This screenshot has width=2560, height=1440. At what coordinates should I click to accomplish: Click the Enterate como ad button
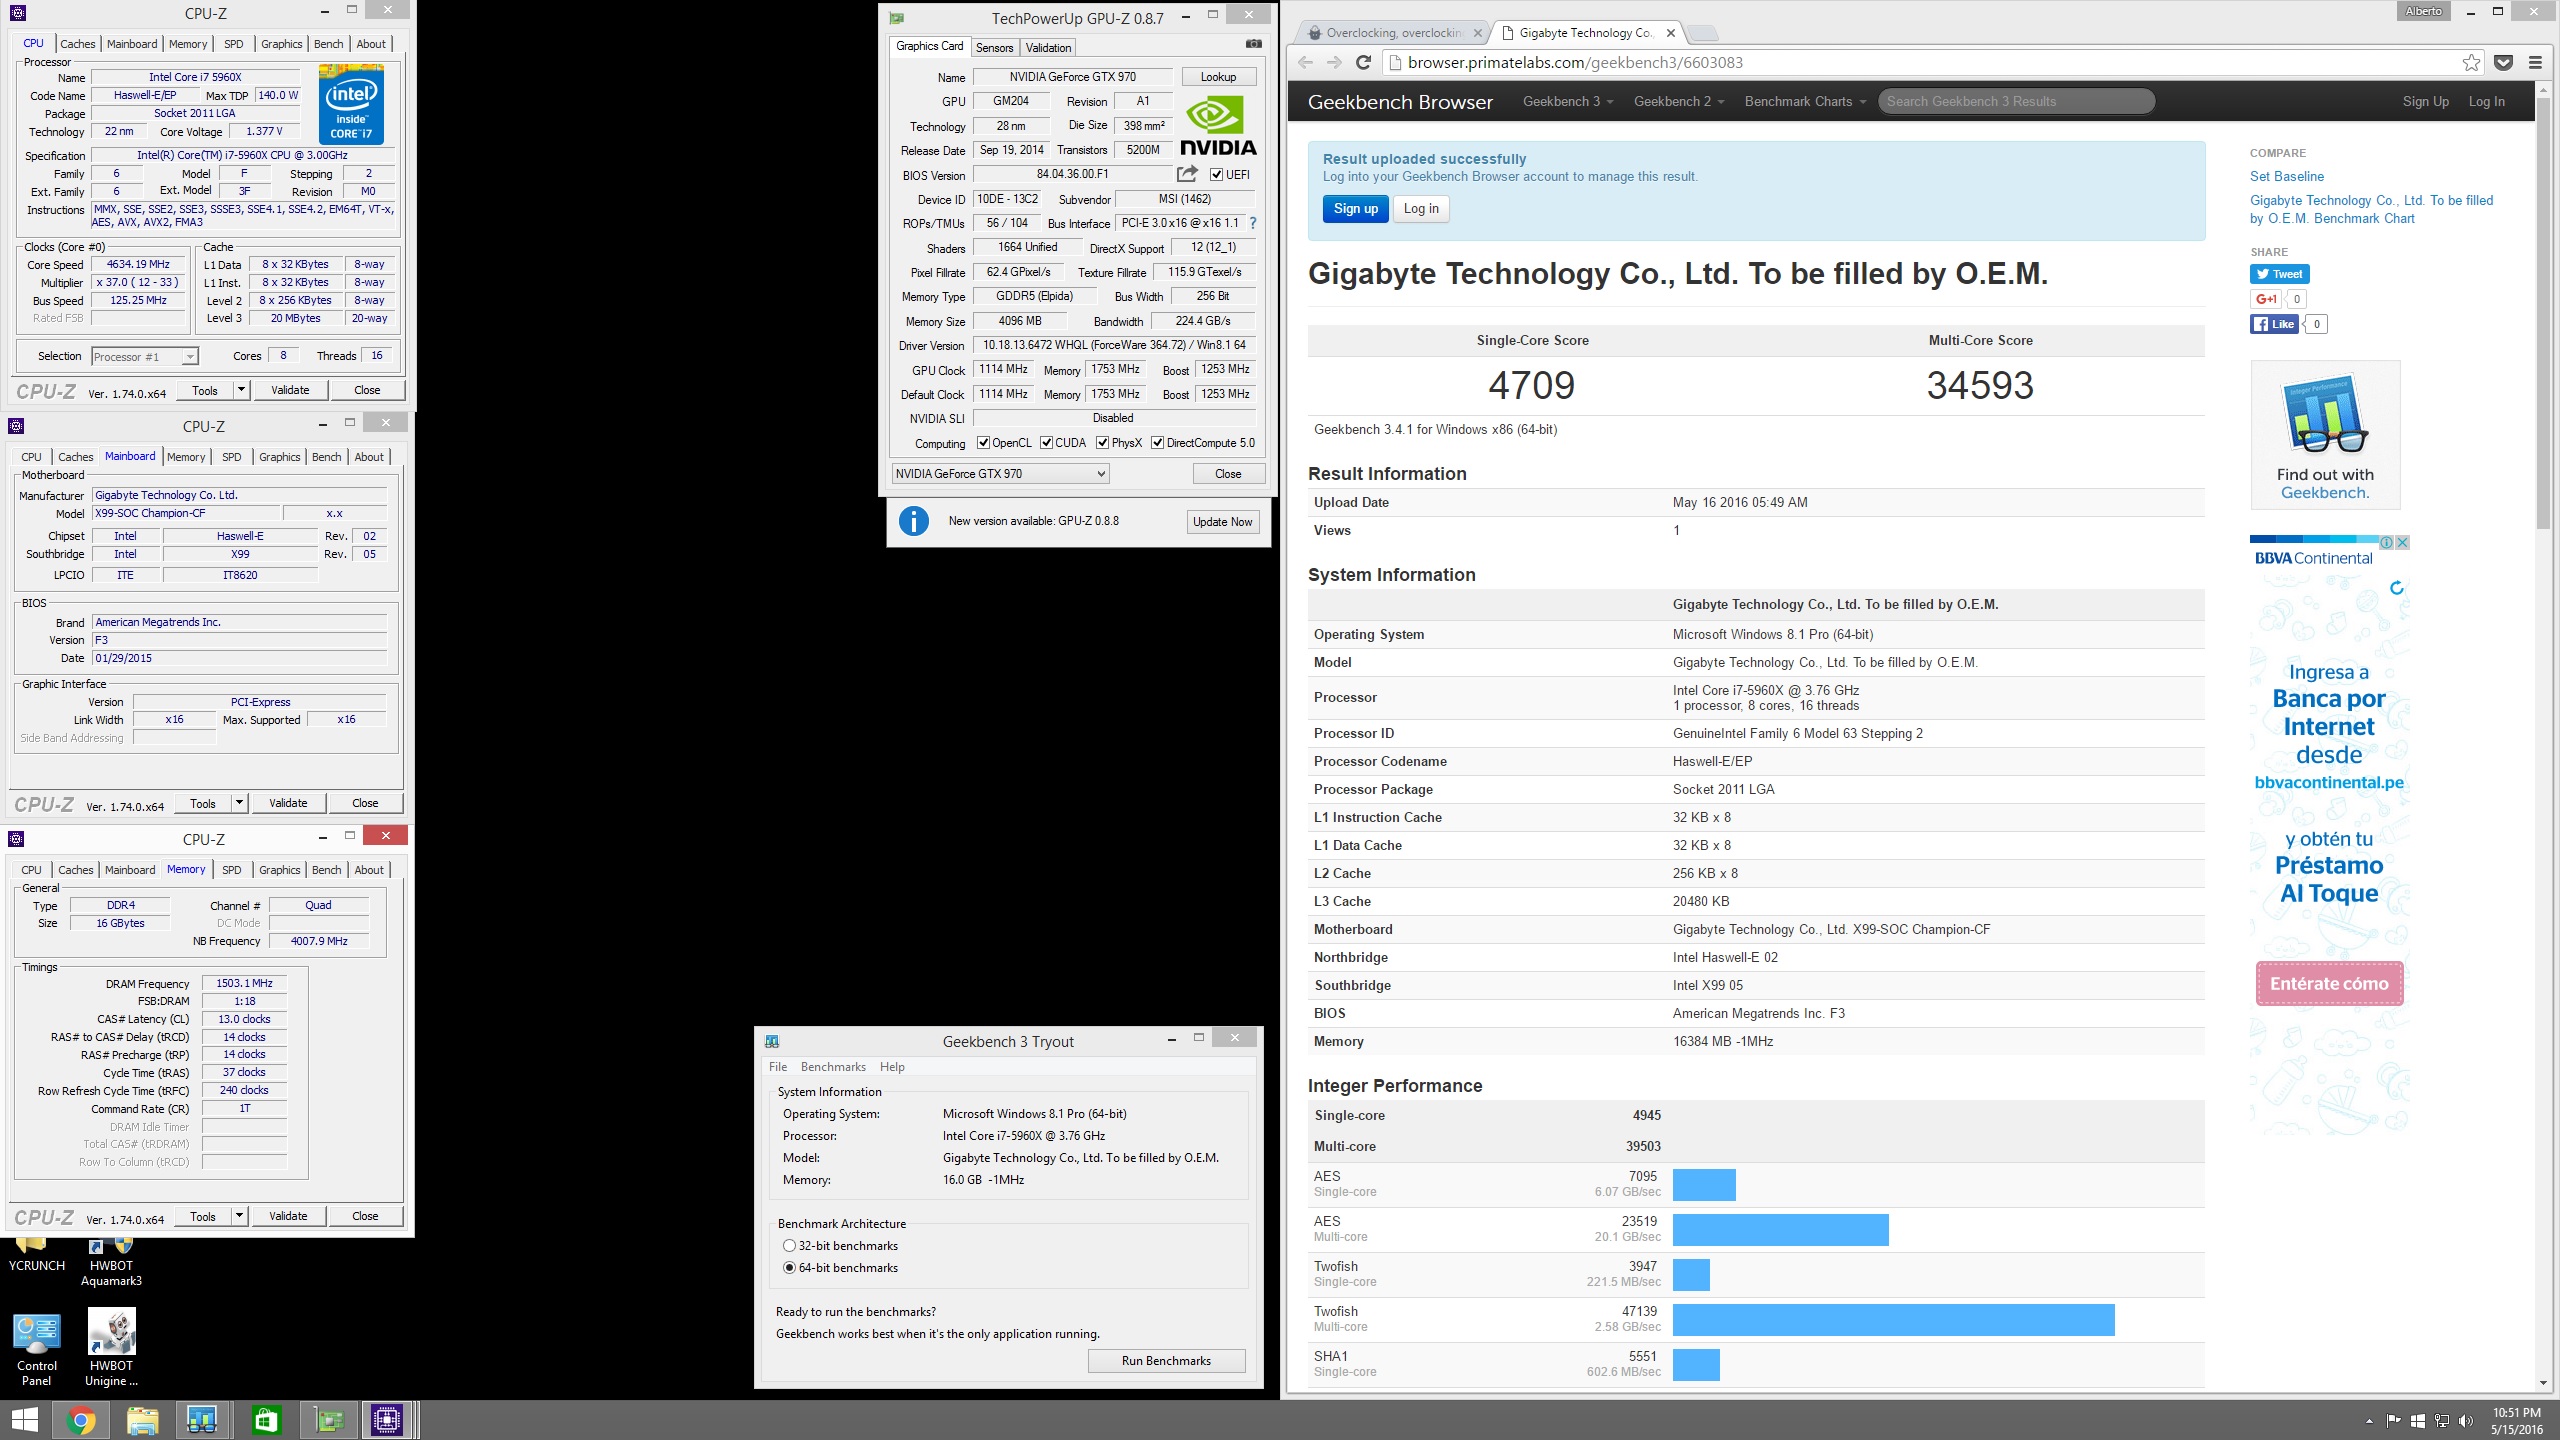point(2329,984)
